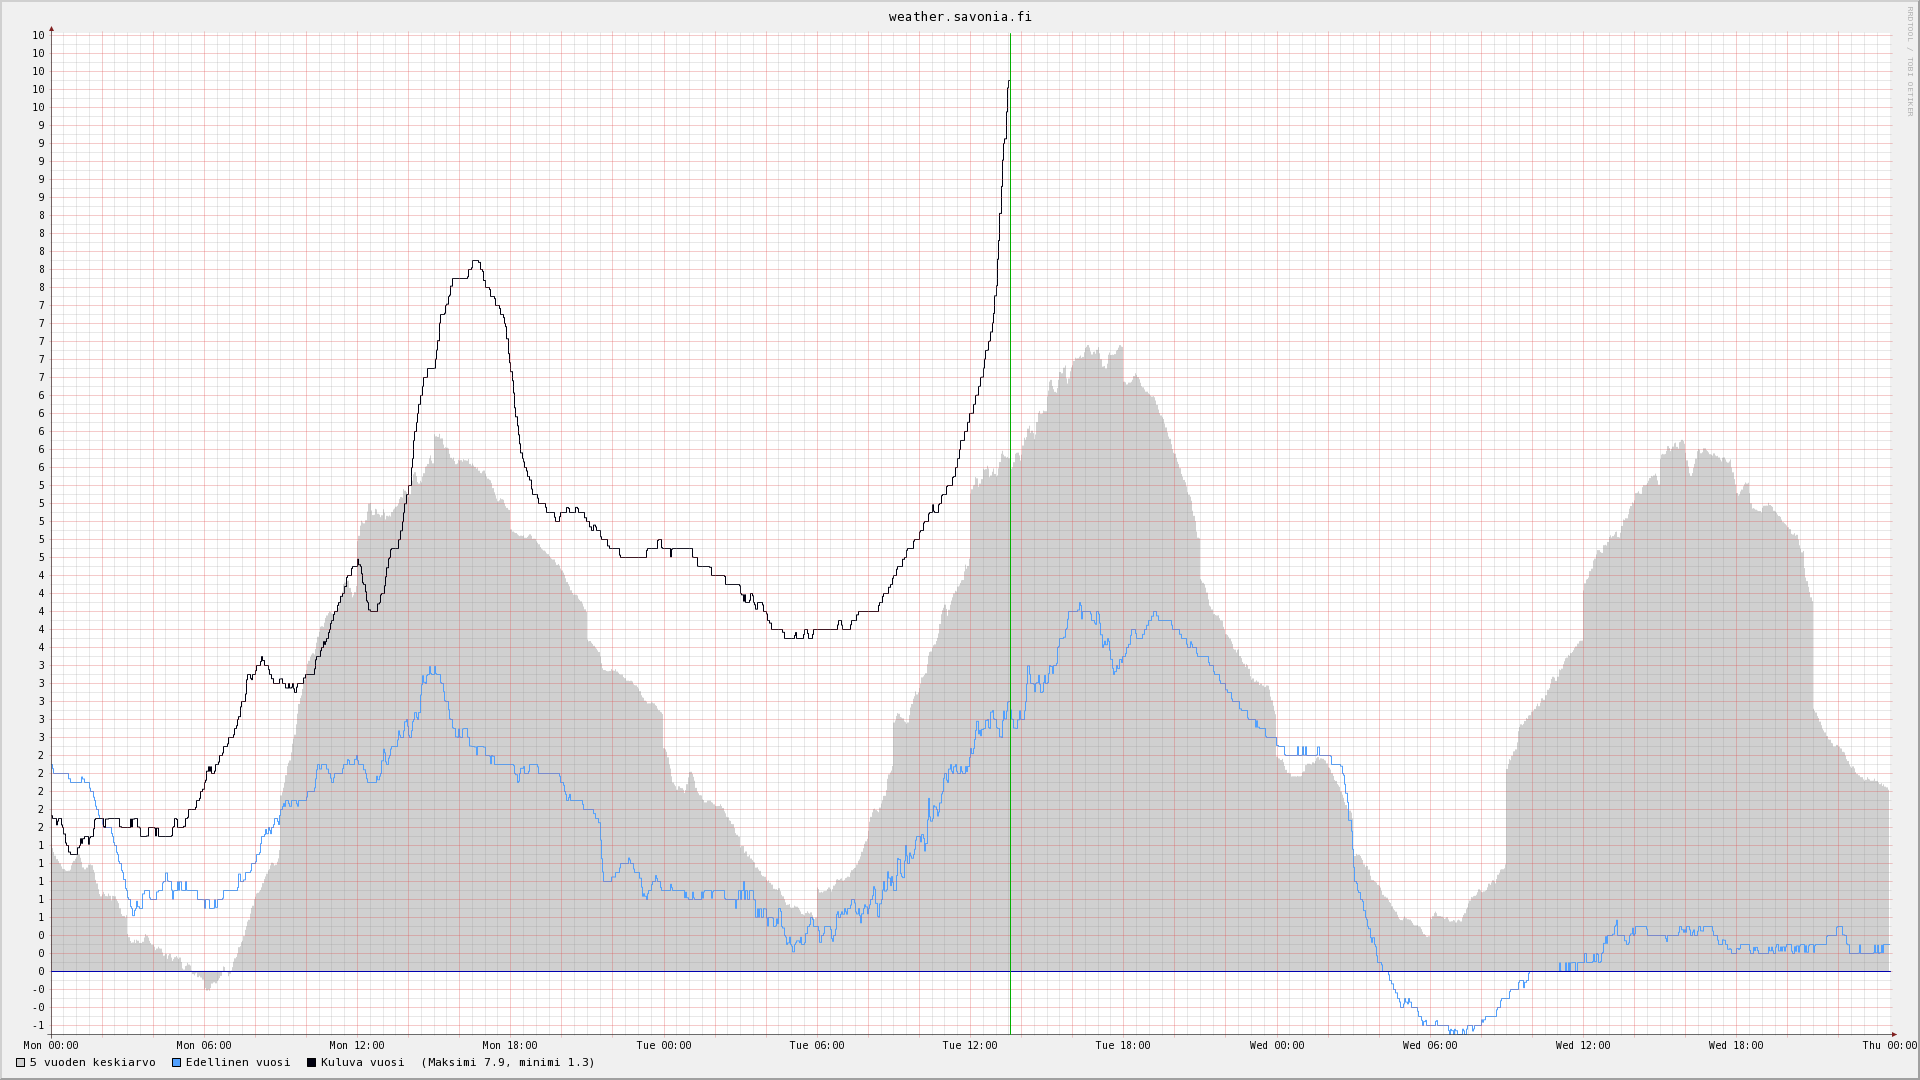Click the 'Mon 00:00' time axis label

(x=51, y=1046)
